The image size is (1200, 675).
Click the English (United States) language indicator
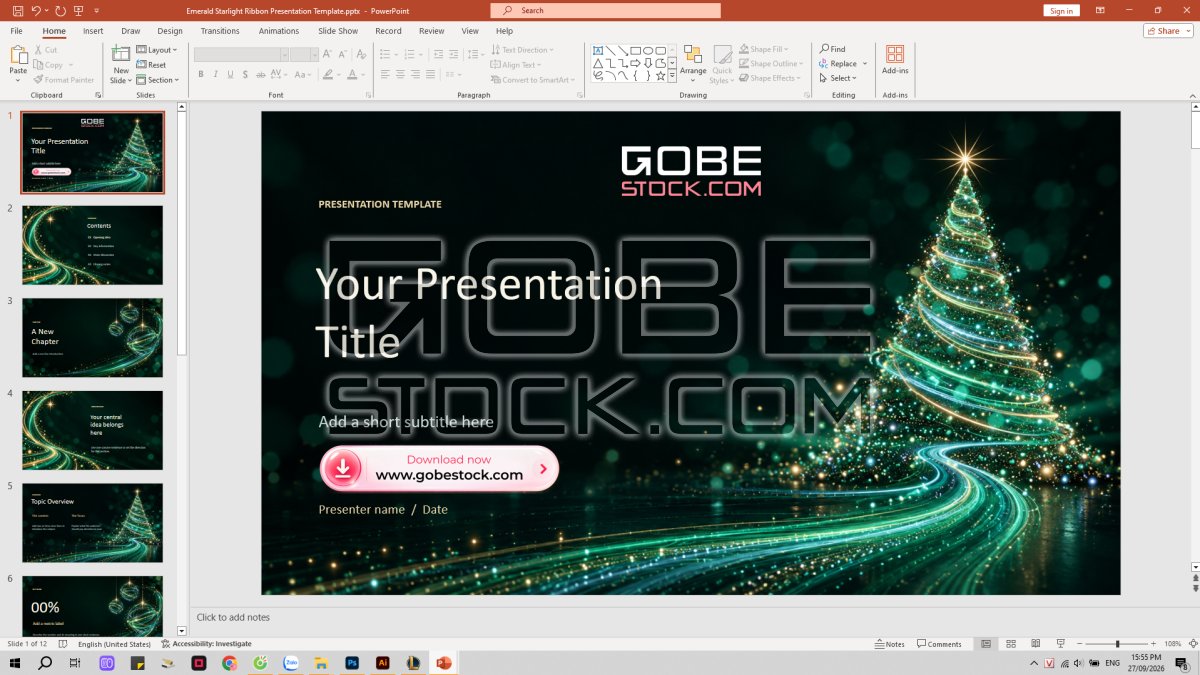[116, 644]
